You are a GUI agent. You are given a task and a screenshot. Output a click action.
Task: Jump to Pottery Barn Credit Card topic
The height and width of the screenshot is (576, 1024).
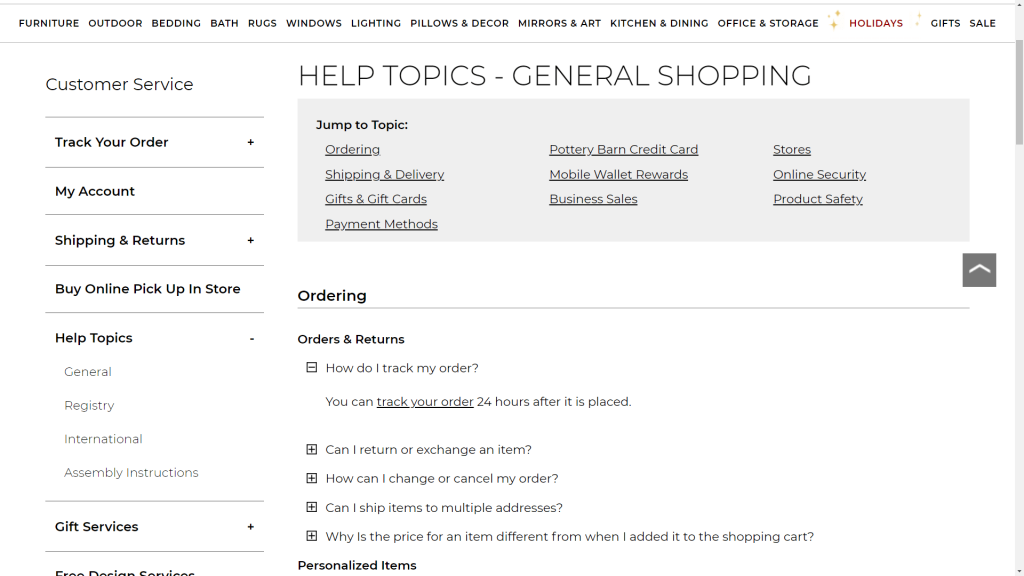[623, 150]
